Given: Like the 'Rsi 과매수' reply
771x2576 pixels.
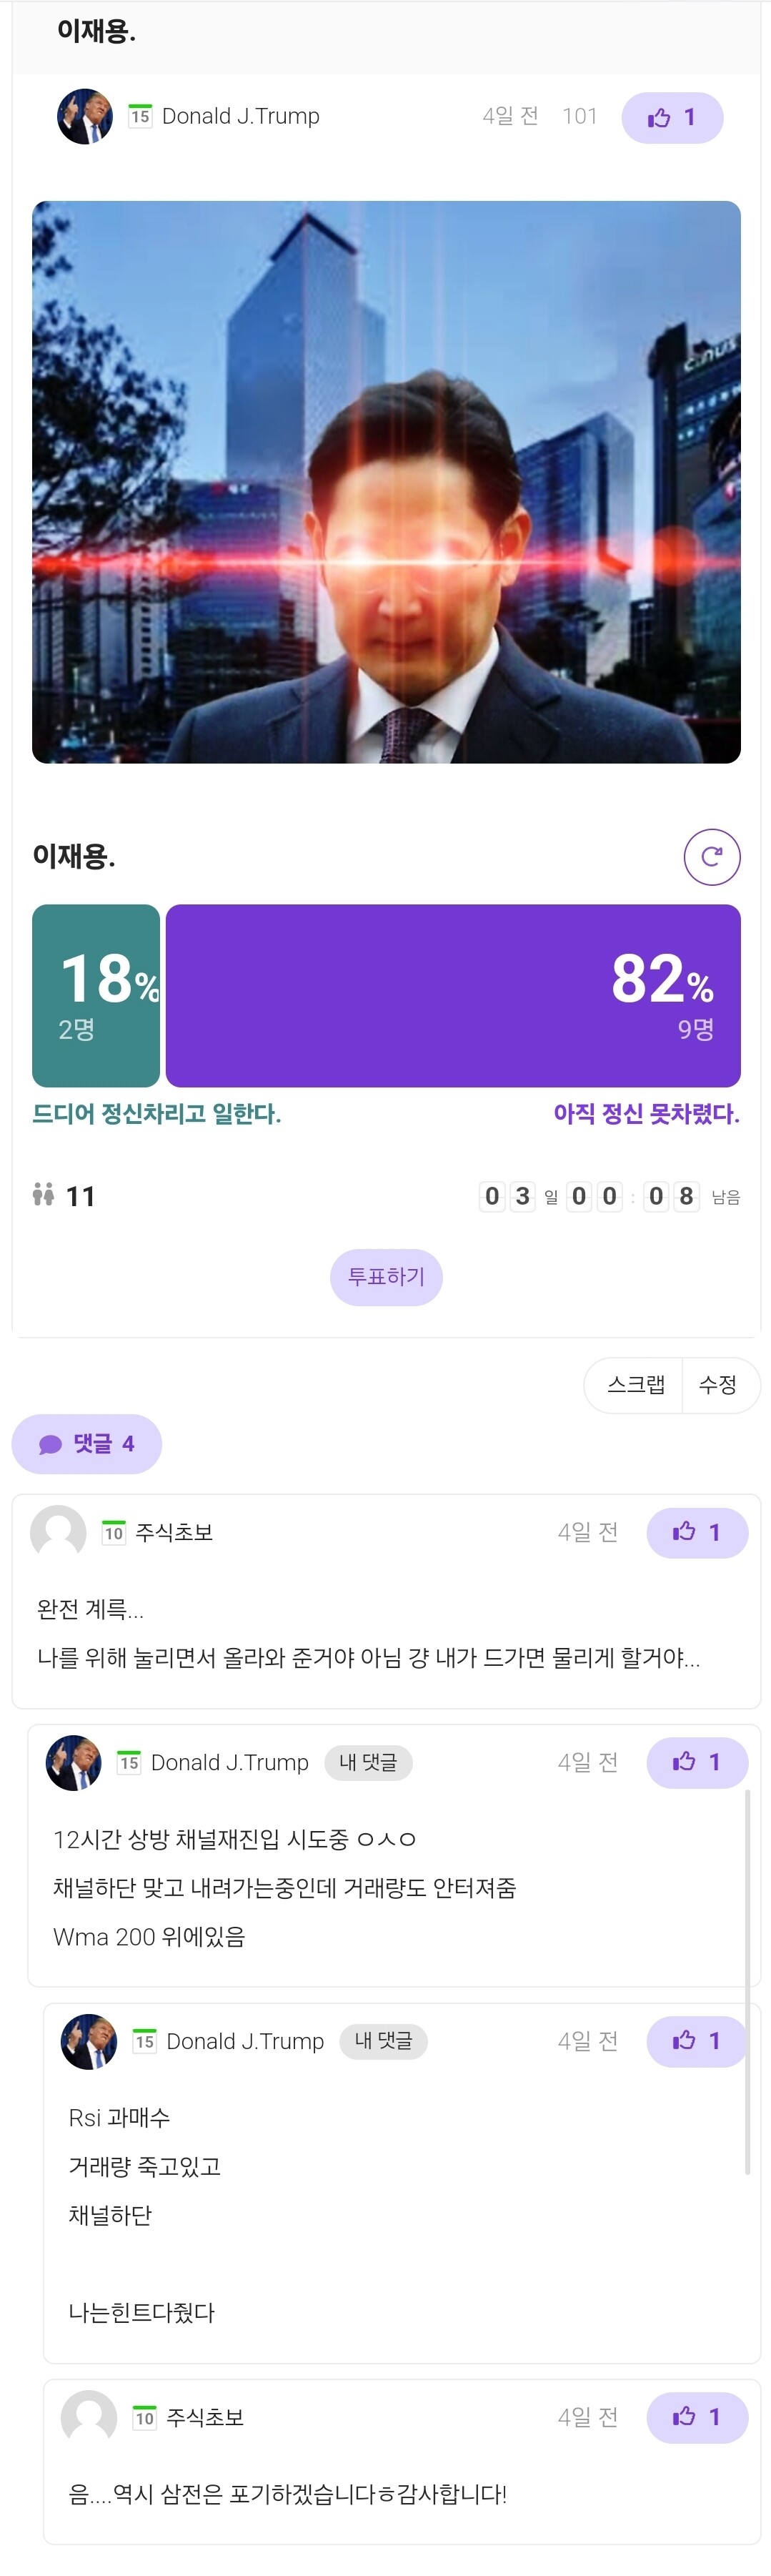Looking at the screenshot, I should (696, 2041).
